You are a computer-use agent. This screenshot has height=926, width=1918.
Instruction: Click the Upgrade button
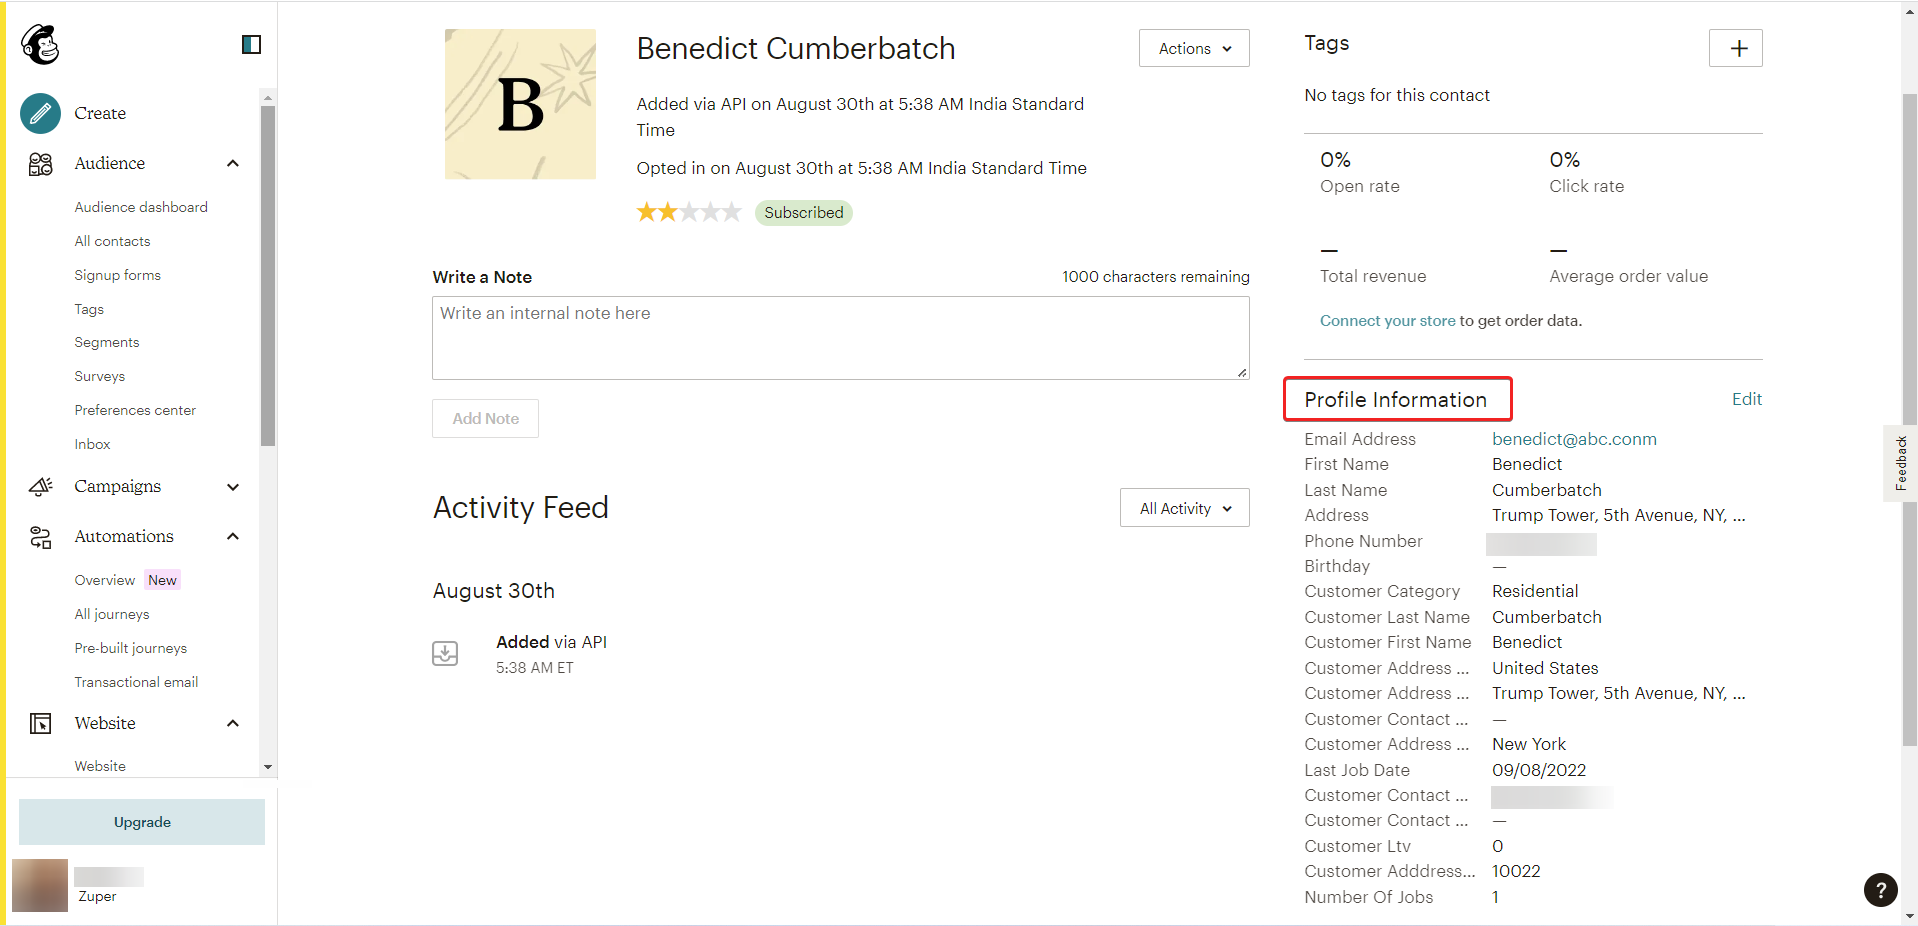142,822
